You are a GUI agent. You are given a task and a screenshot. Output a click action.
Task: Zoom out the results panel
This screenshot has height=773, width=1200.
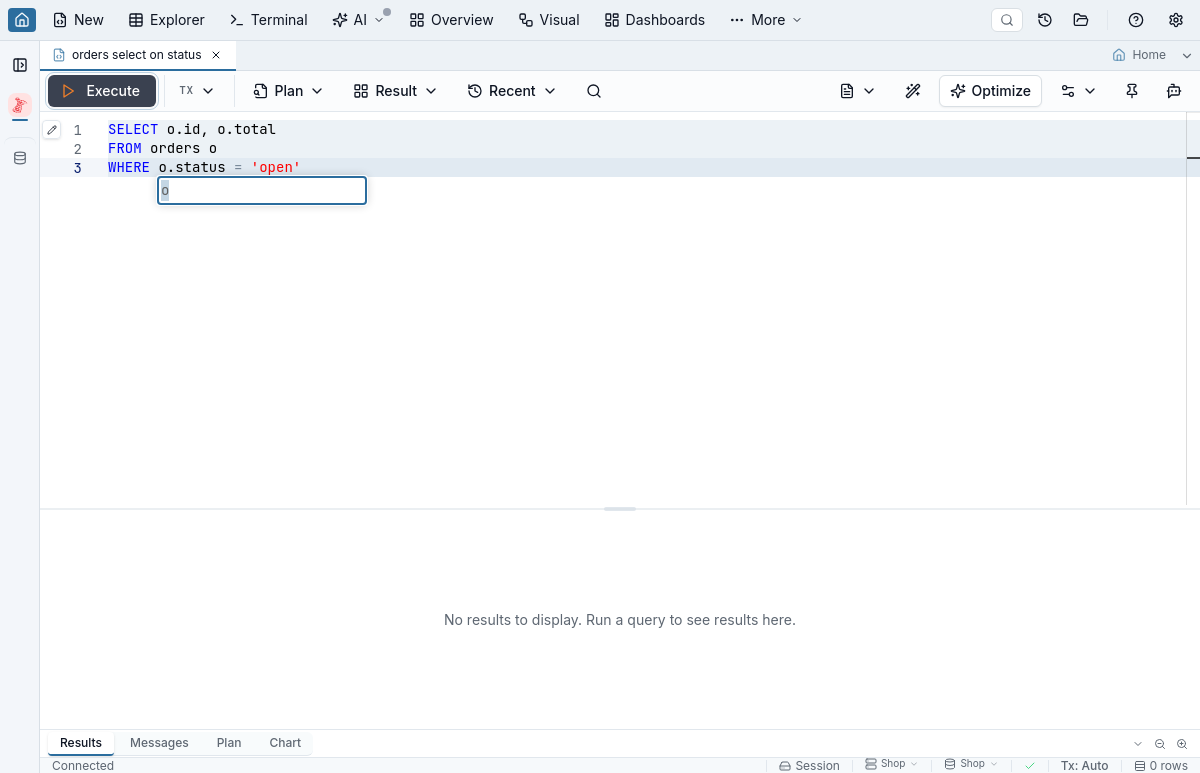[1160, 744]
